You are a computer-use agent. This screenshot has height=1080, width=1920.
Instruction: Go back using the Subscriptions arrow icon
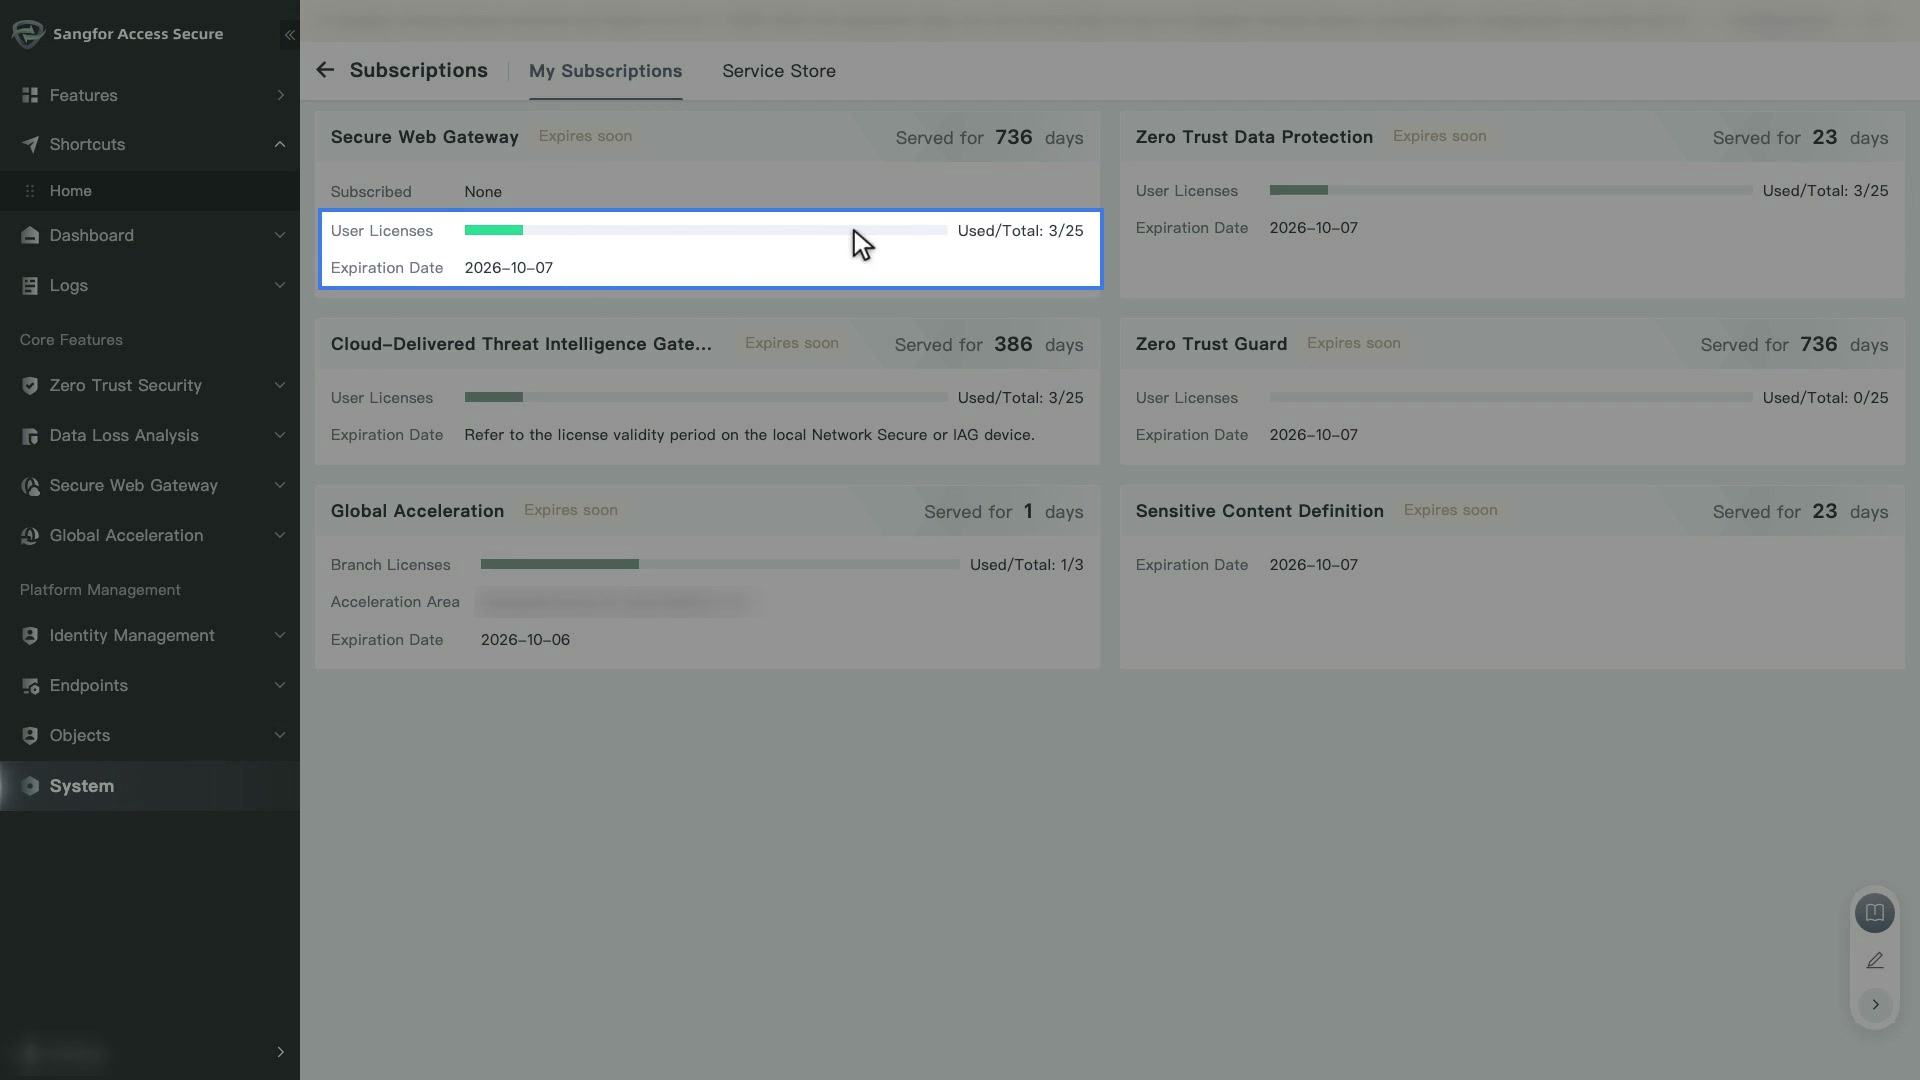(x=325, y=70)
